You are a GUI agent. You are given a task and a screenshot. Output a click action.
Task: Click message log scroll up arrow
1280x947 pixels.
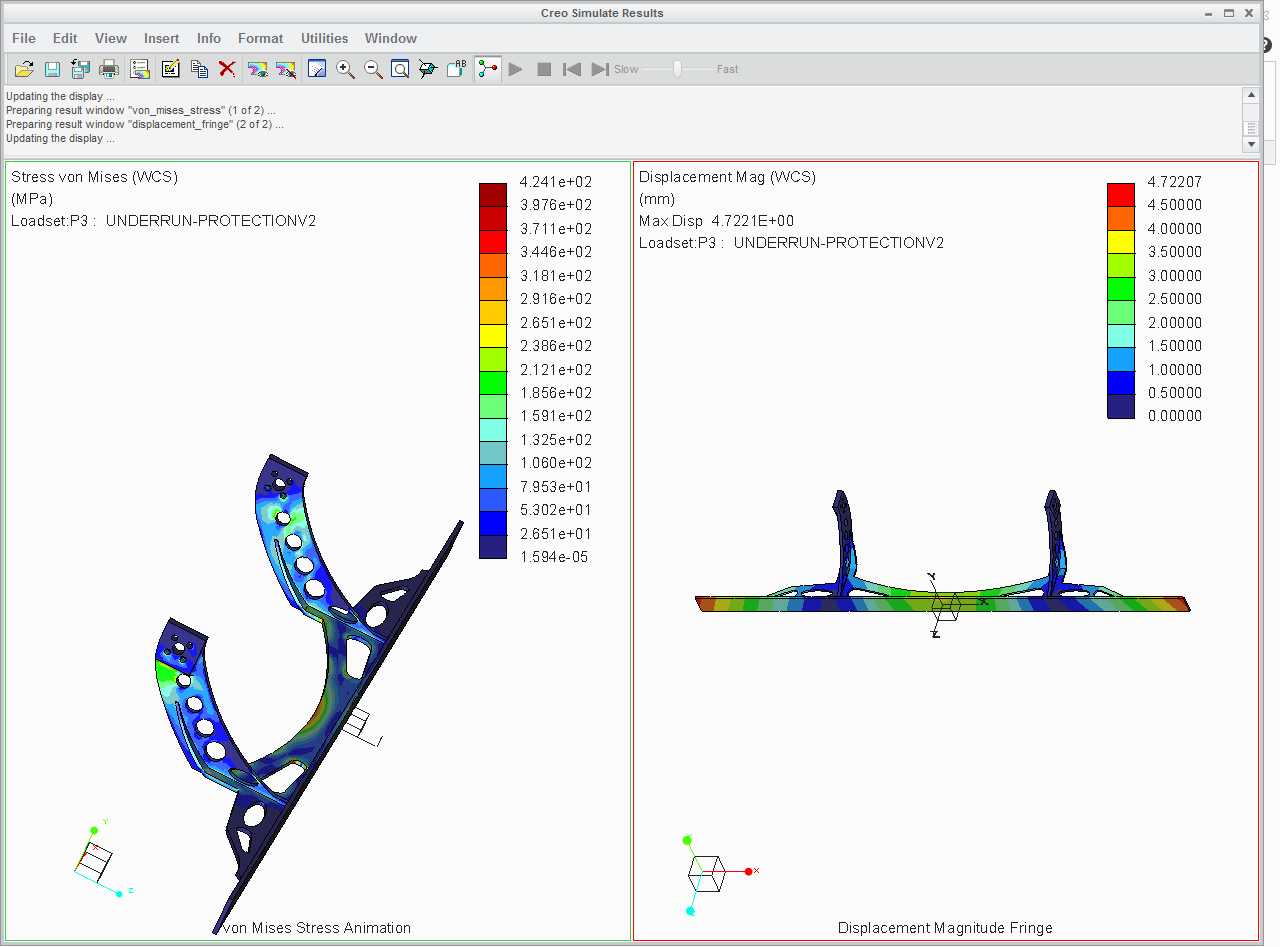(x=1250, y=95)
